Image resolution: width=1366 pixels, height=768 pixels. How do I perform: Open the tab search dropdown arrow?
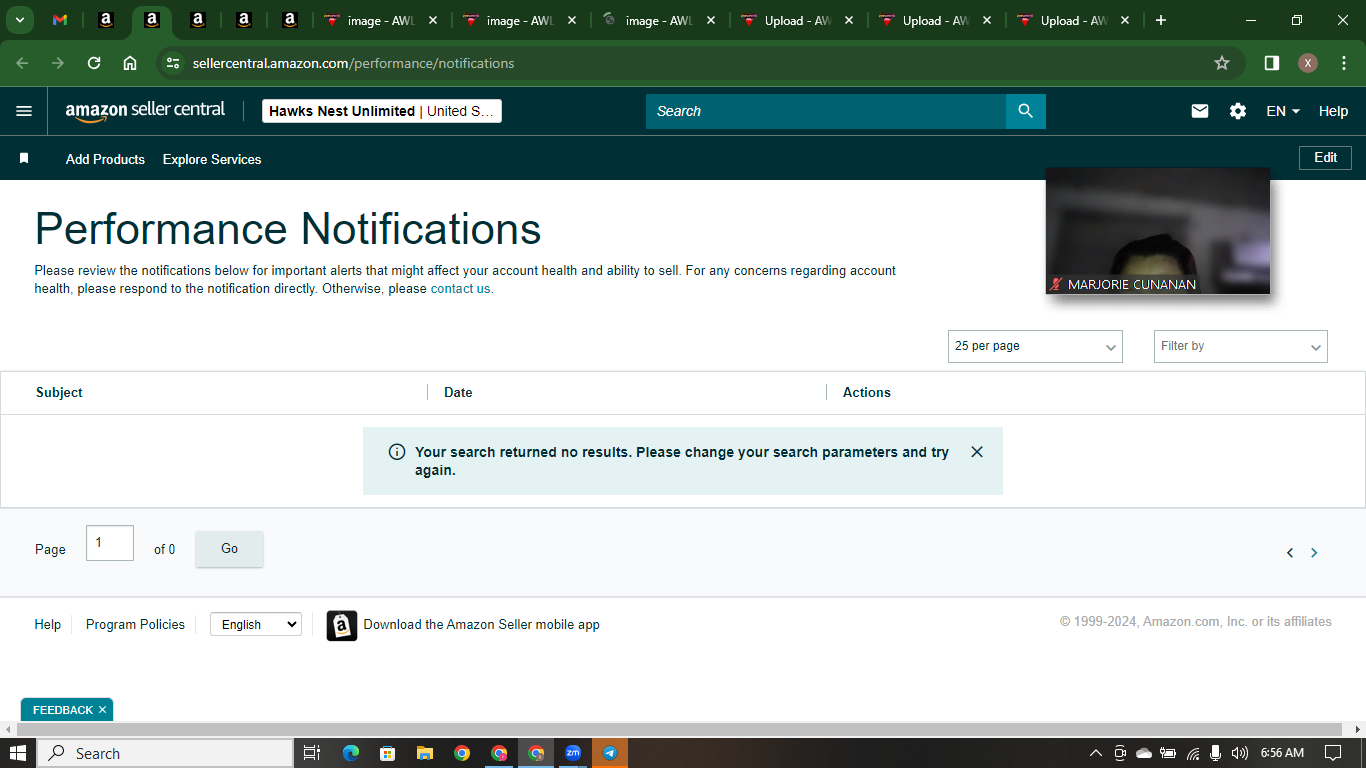[20, 20]
